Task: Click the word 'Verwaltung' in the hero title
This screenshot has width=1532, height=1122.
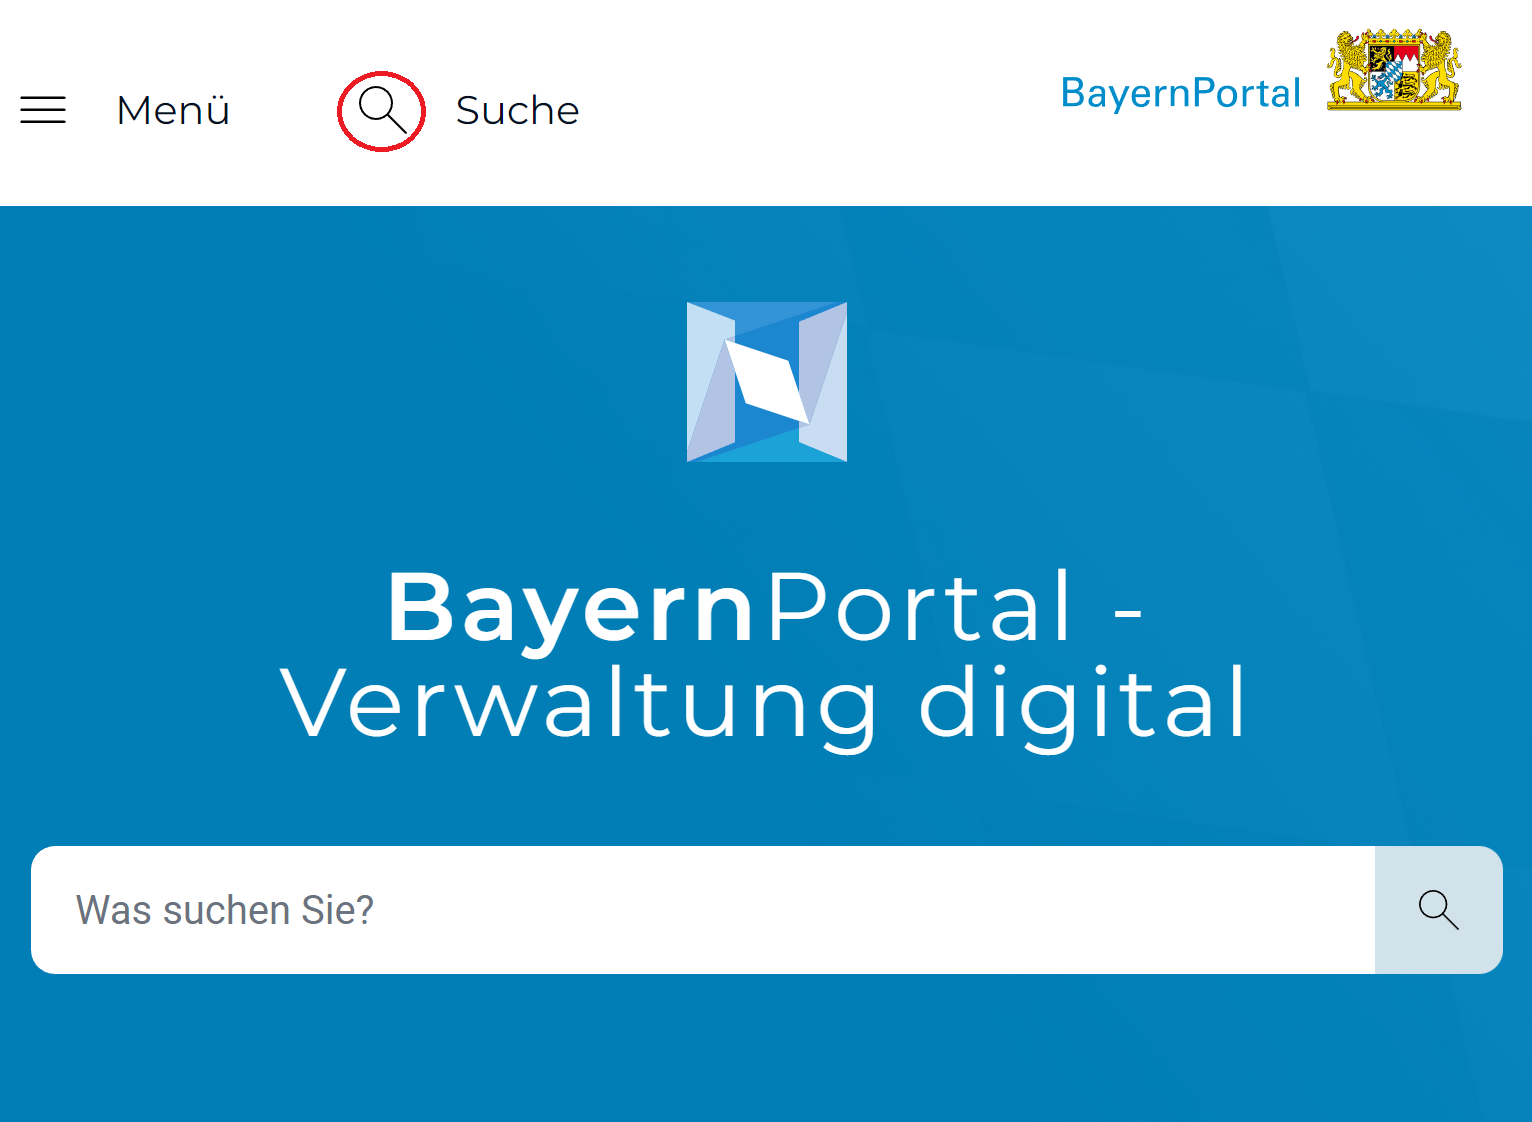Action: point(580,703)
